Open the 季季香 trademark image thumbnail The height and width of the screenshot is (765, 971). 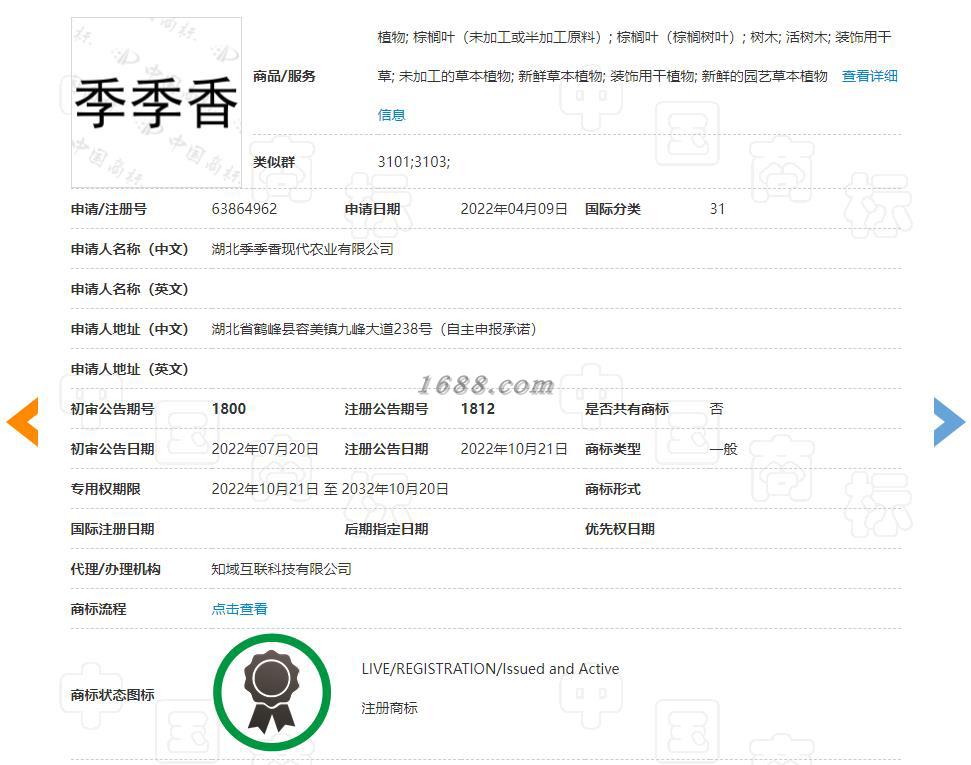pyautogui.click(x=156, y=102)
